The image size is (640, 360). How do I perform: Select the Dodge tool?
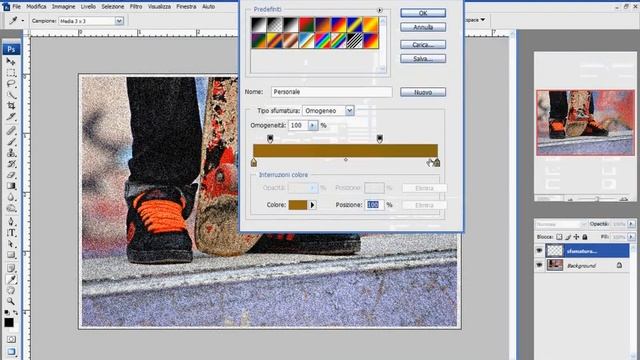11,208
